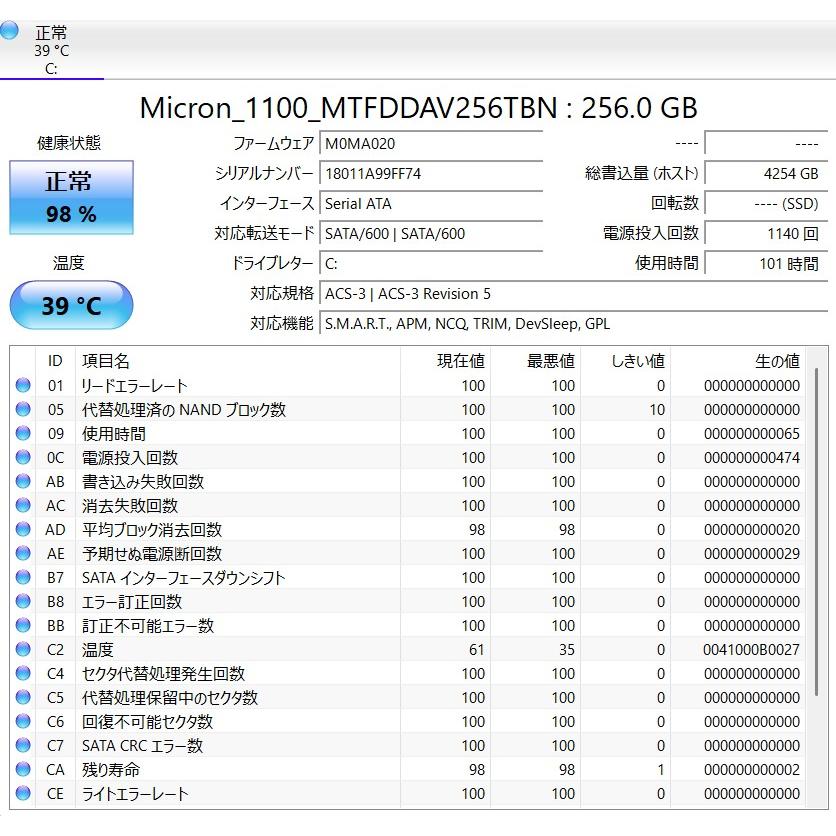Select the リードエラーレート attribute name

pos(134,385)
